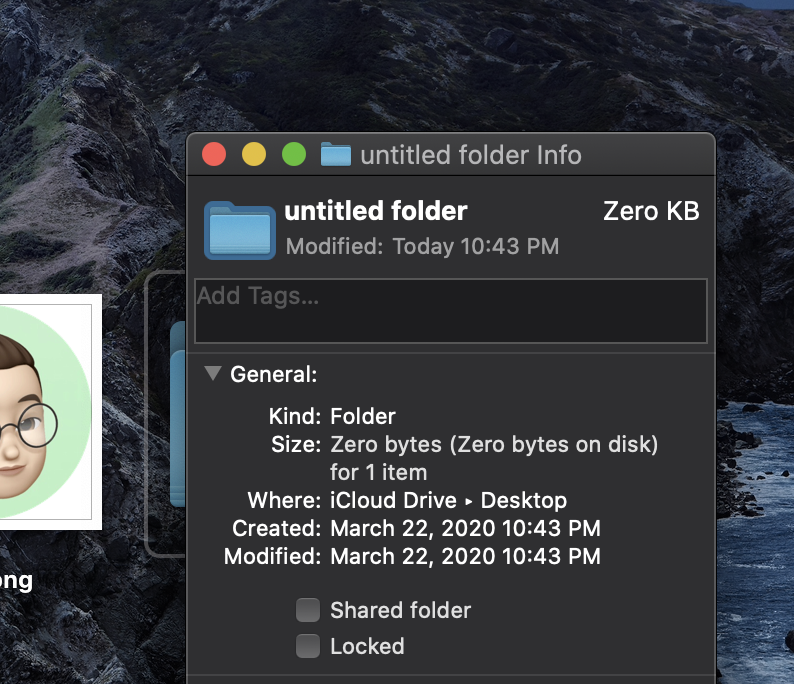Close the untitled folder Info window
Screen dimensions: 794x684
coord(214,154)
